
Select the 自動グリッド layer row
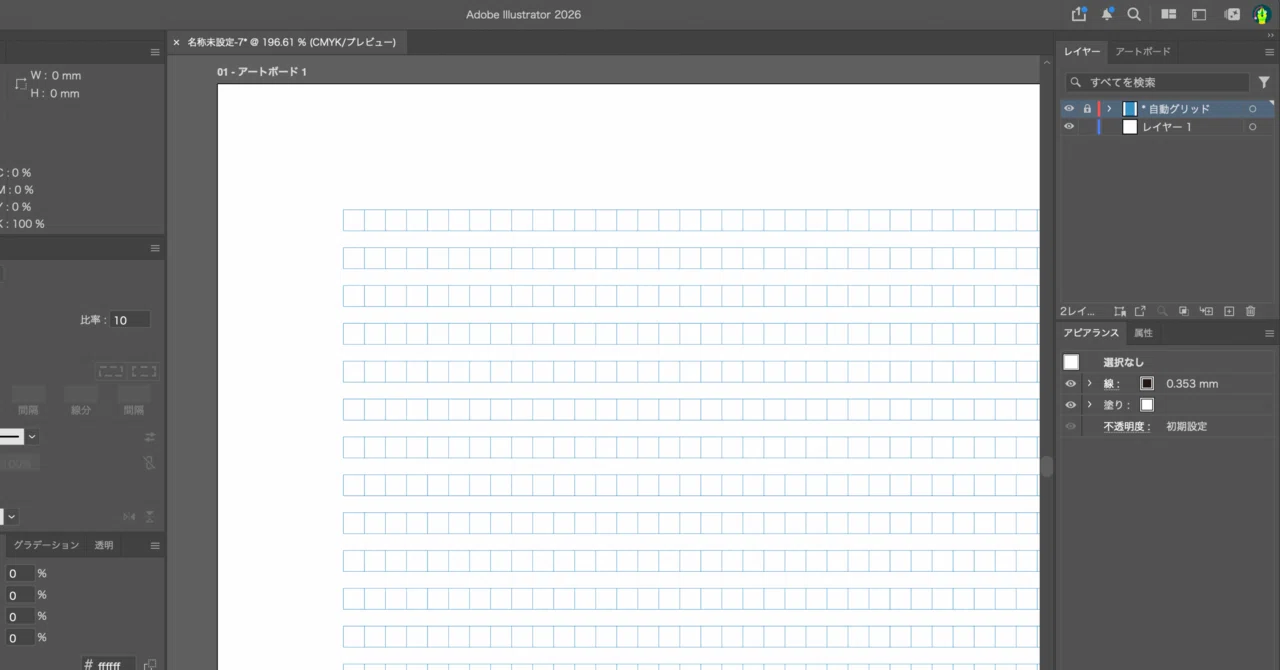[x=1168, y=109]
